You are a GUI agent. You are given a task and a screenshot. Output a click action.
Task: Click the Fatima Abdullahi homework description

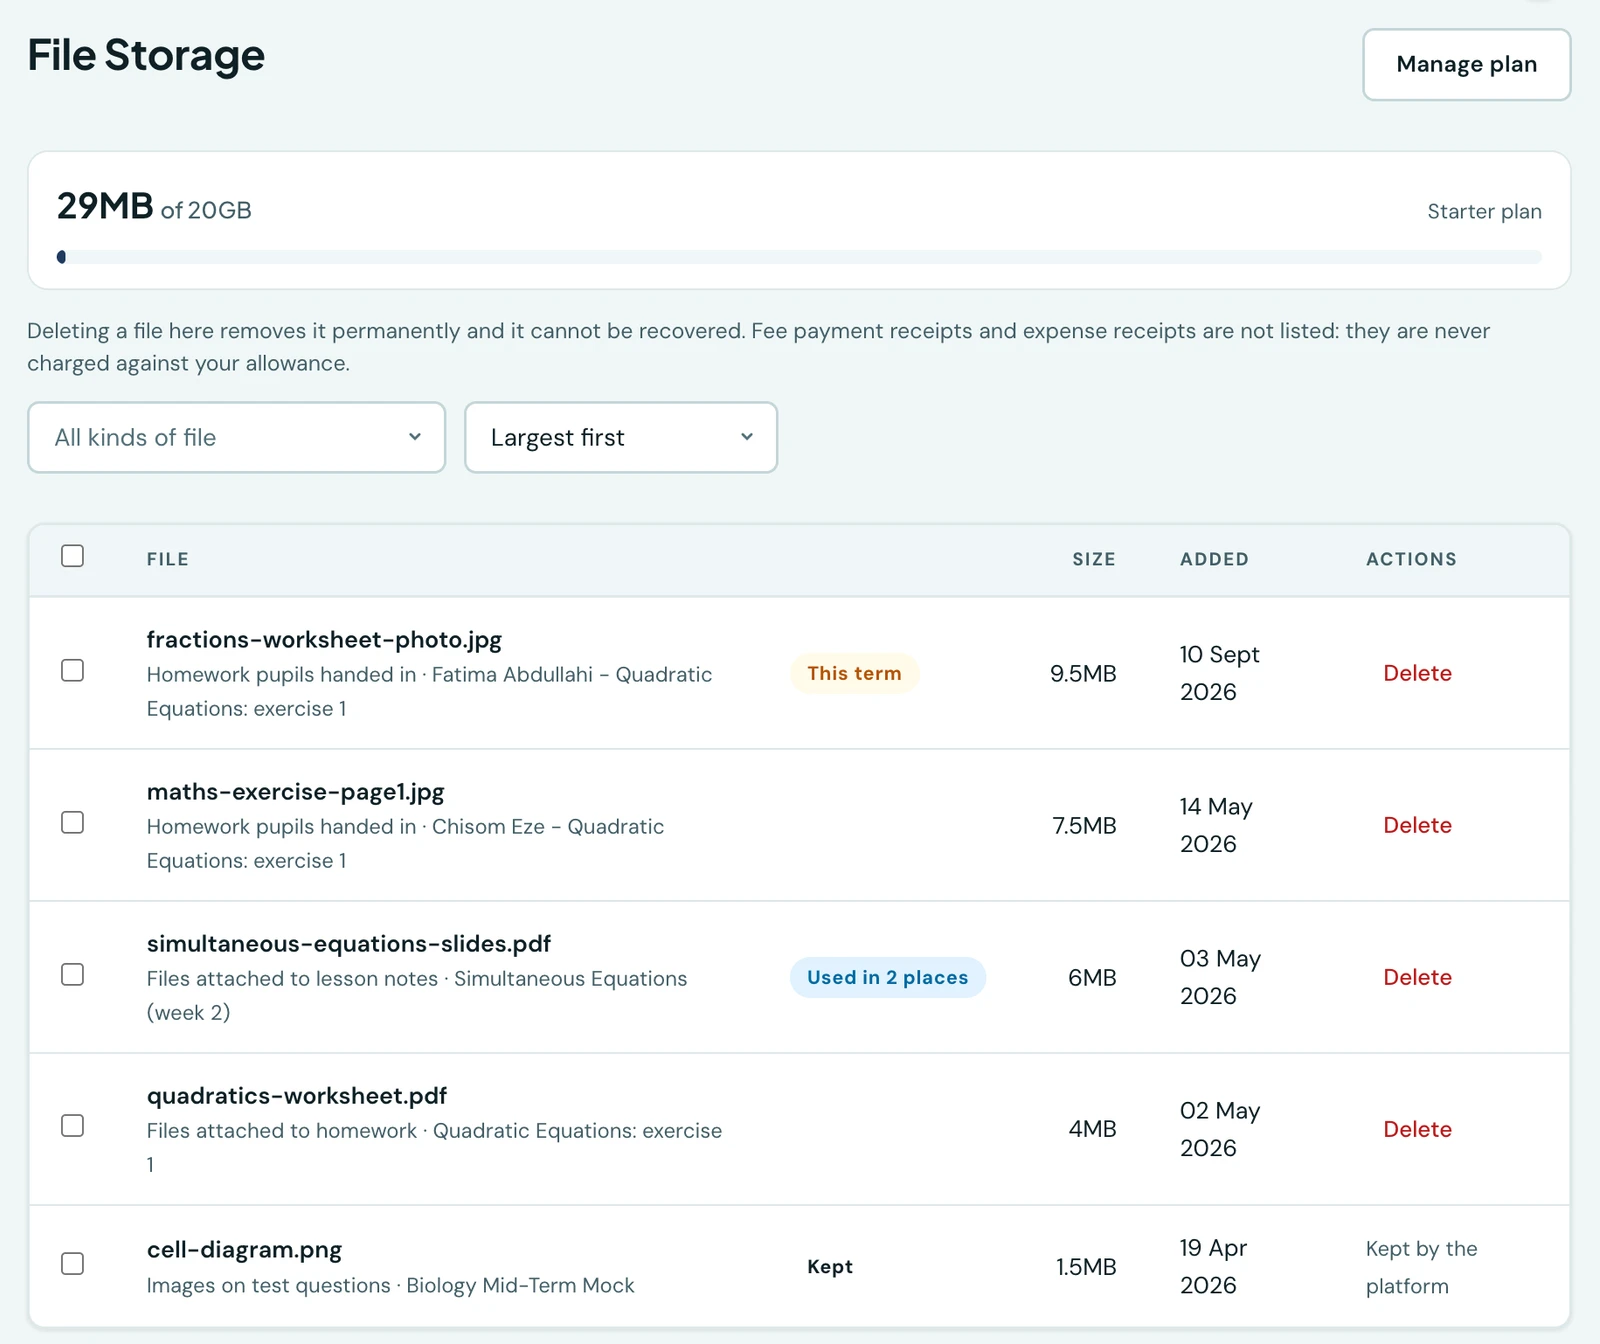[x=429, y=691]
